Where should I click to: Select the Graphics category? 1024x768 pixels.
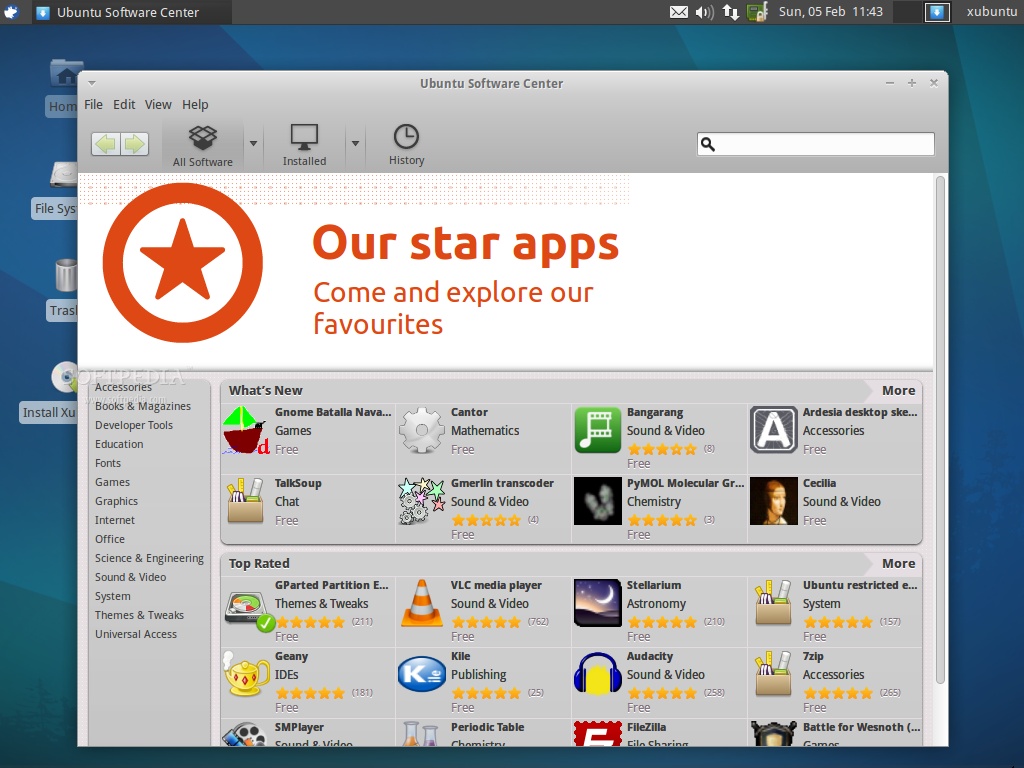(x=116, y=501)
